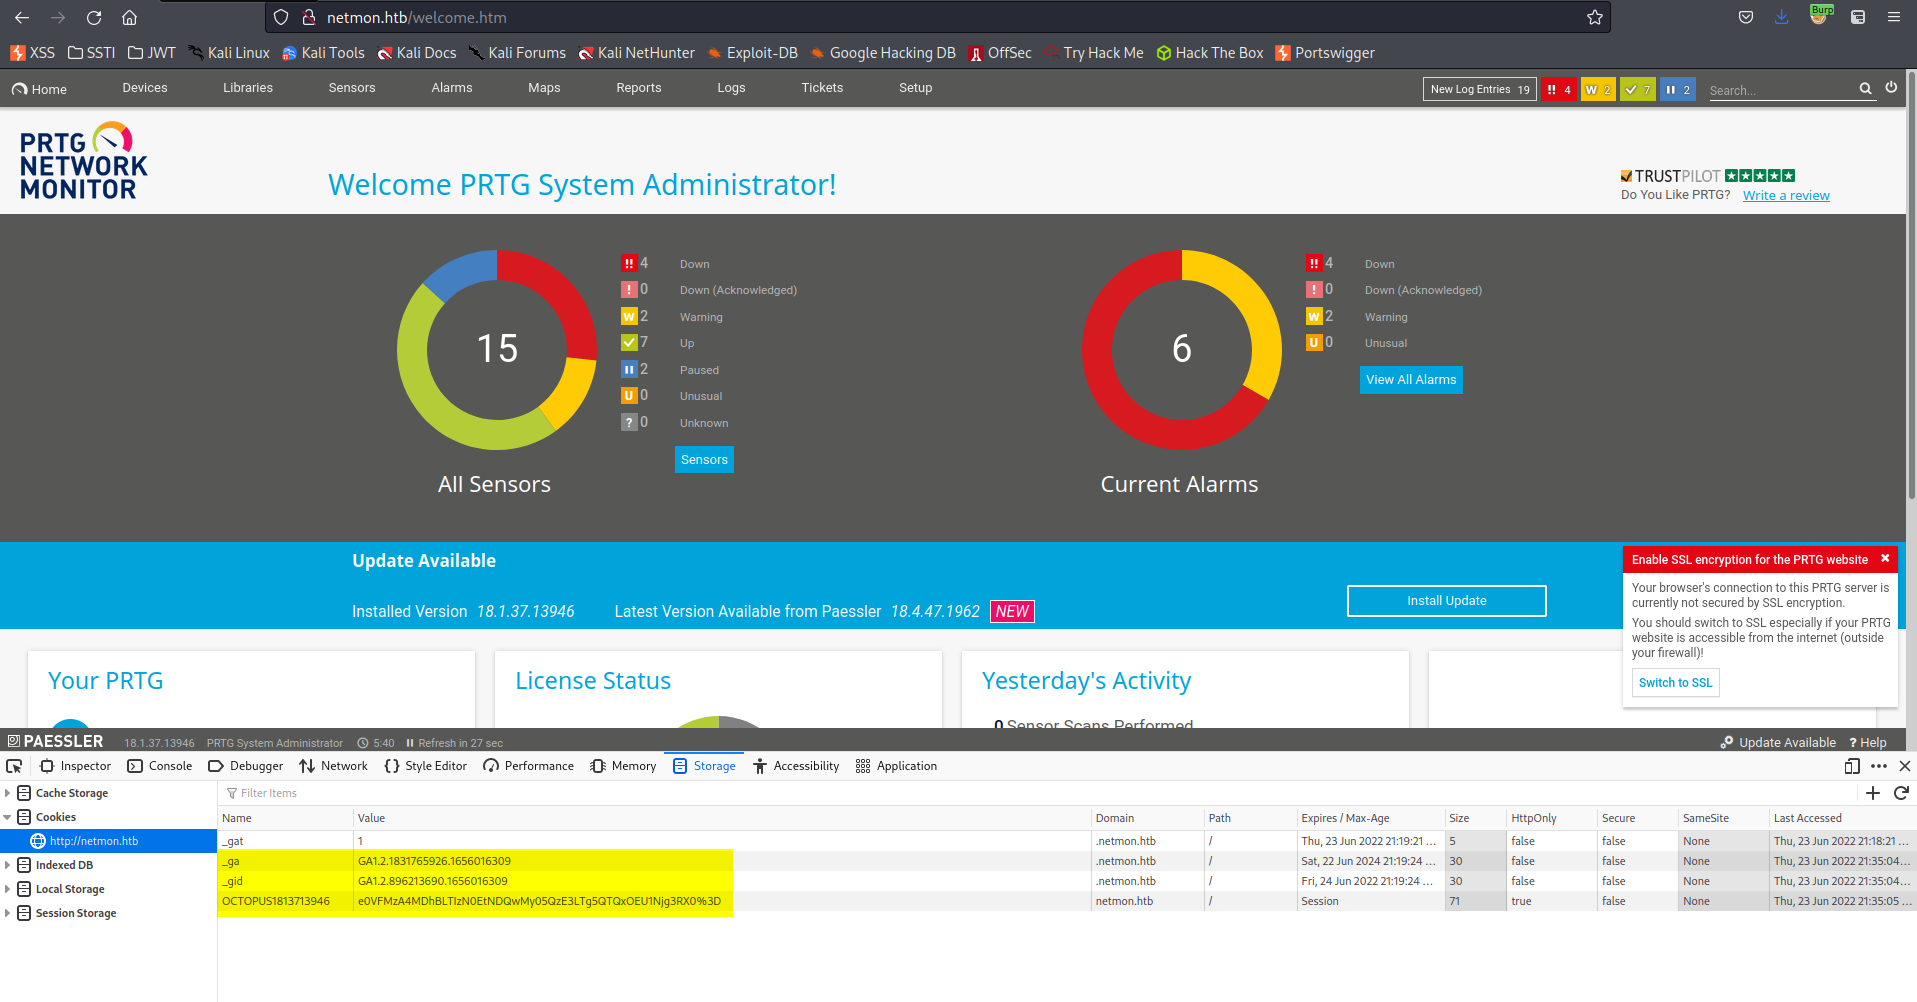Viewport: 1917px width, 1002px height.
Task: Open the Devices menu
Action: (145, 88)
